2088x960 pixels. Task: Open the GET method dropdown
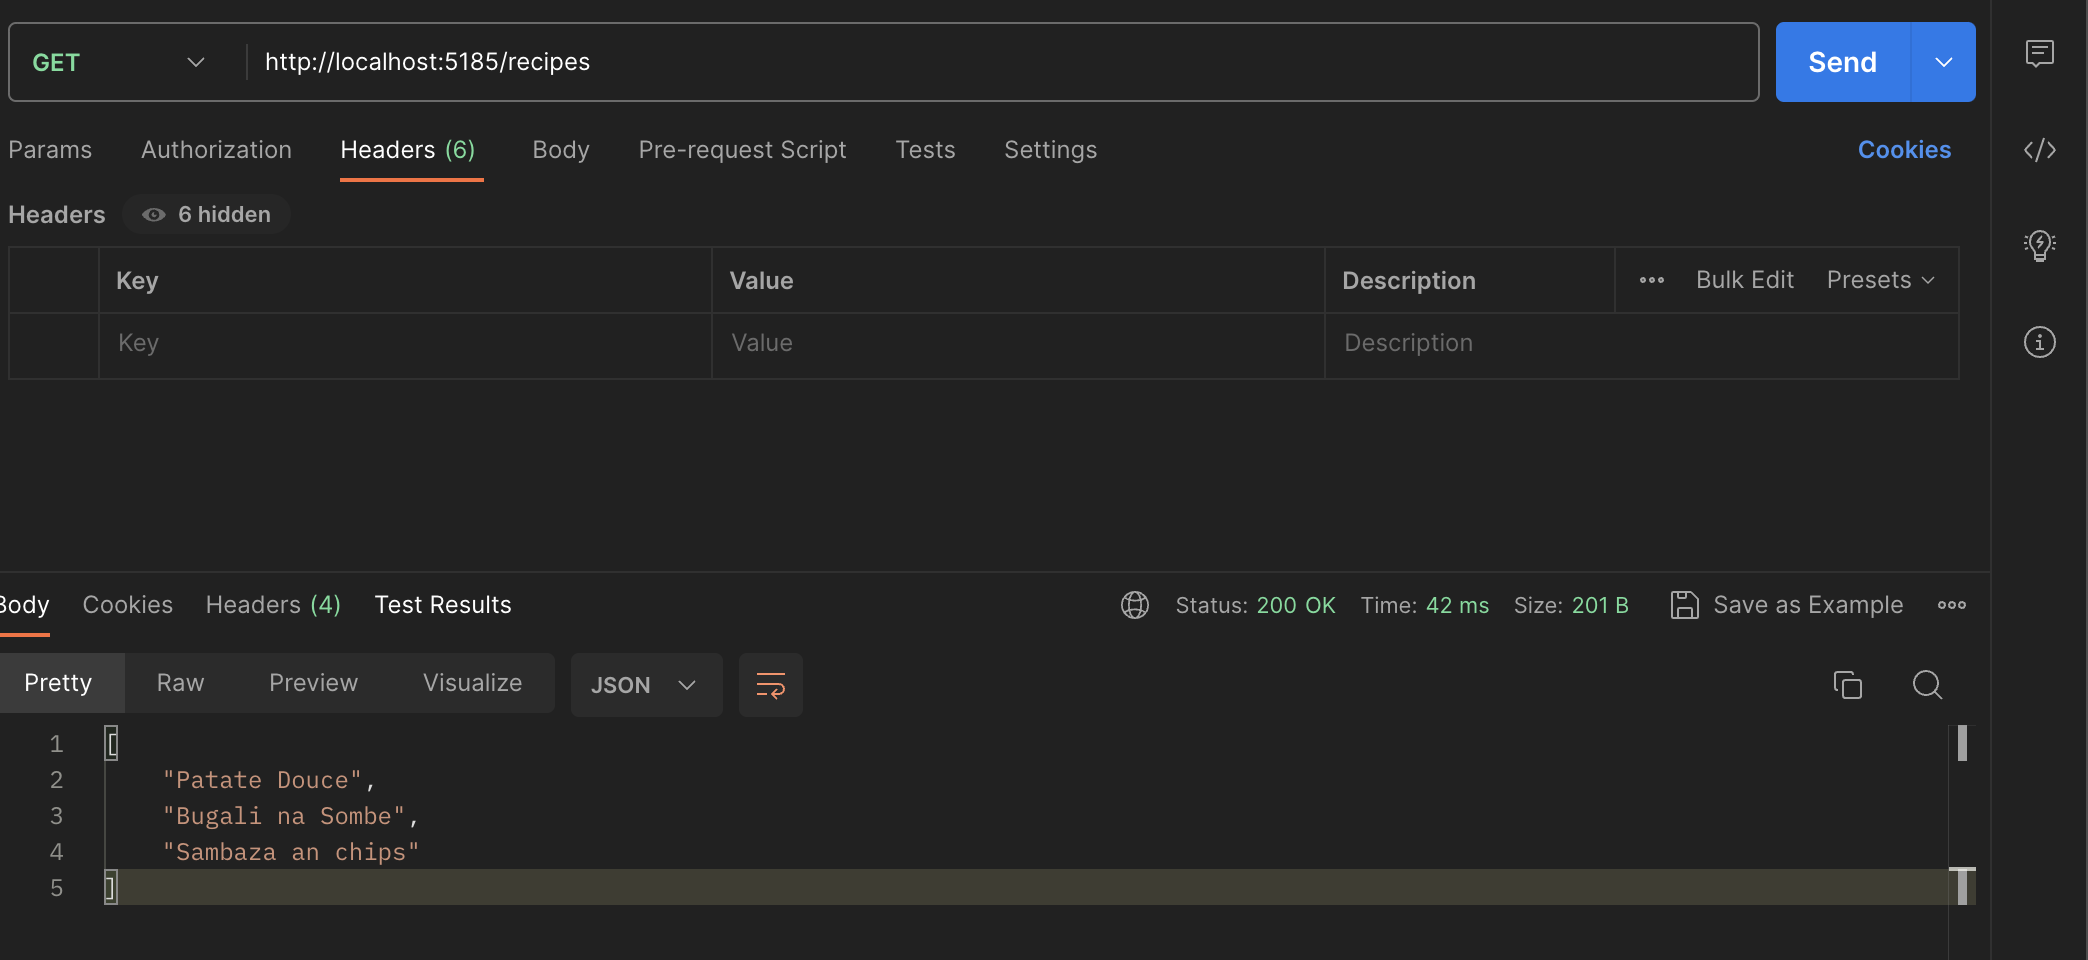click(x=119, y=62)
